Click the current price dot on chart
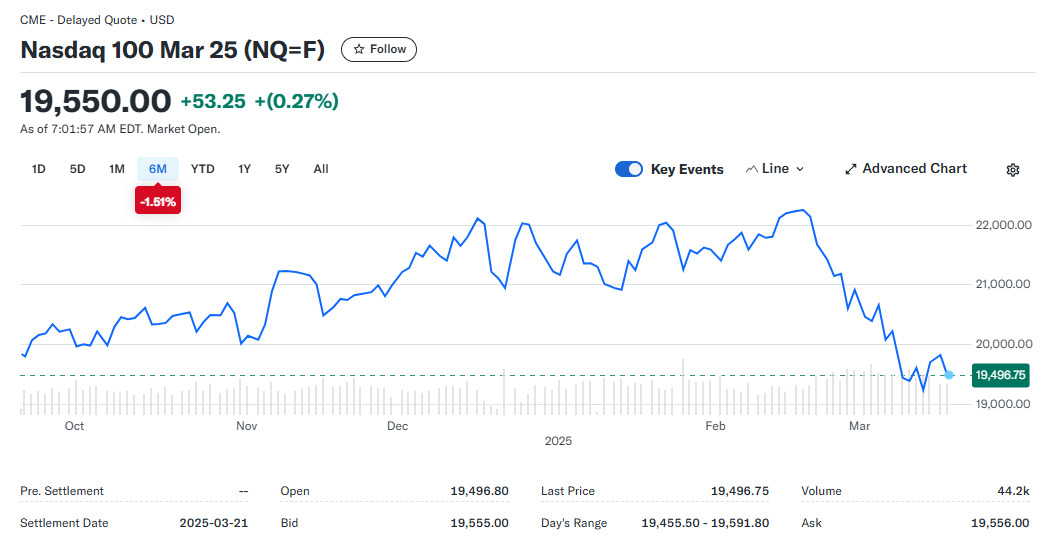Image resolution: width=1043 pixels, height=543 pixels. [949, 375]
